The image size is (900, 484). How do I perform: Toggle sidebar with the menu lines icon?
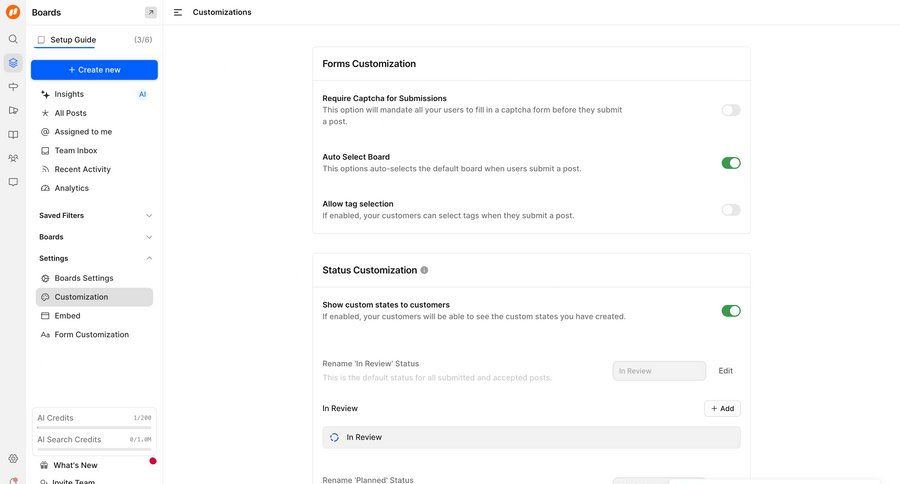click(178, 12)
